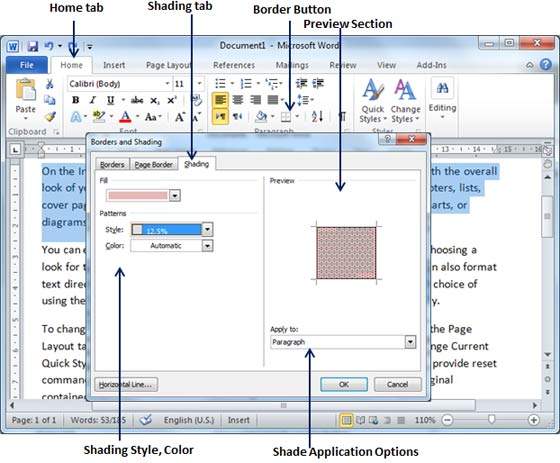
Task: Select the Format Painter brush icon
Action: (50, 117)
